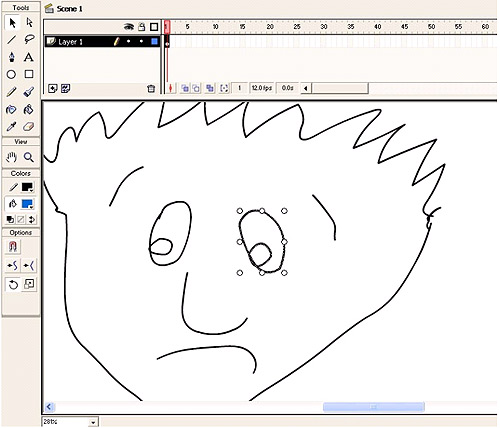Viewport: 500px width, 428px height.
Task: Select the Subselection arrow tool
Action: 29,23
